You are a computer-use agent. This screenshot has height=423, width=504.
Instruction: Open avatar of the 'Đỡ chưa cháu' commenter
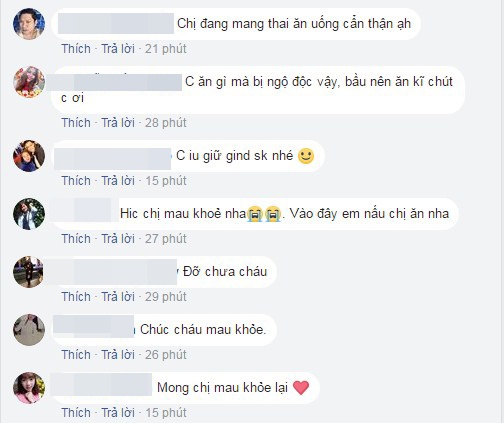coord(29,272)
